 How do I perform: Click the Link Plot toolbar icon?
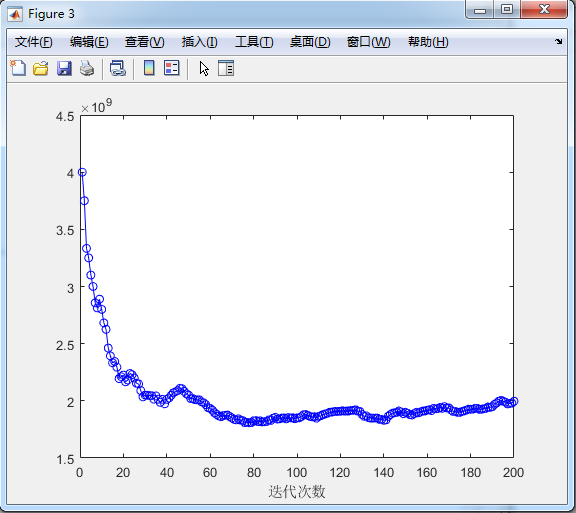pos(118,68)
